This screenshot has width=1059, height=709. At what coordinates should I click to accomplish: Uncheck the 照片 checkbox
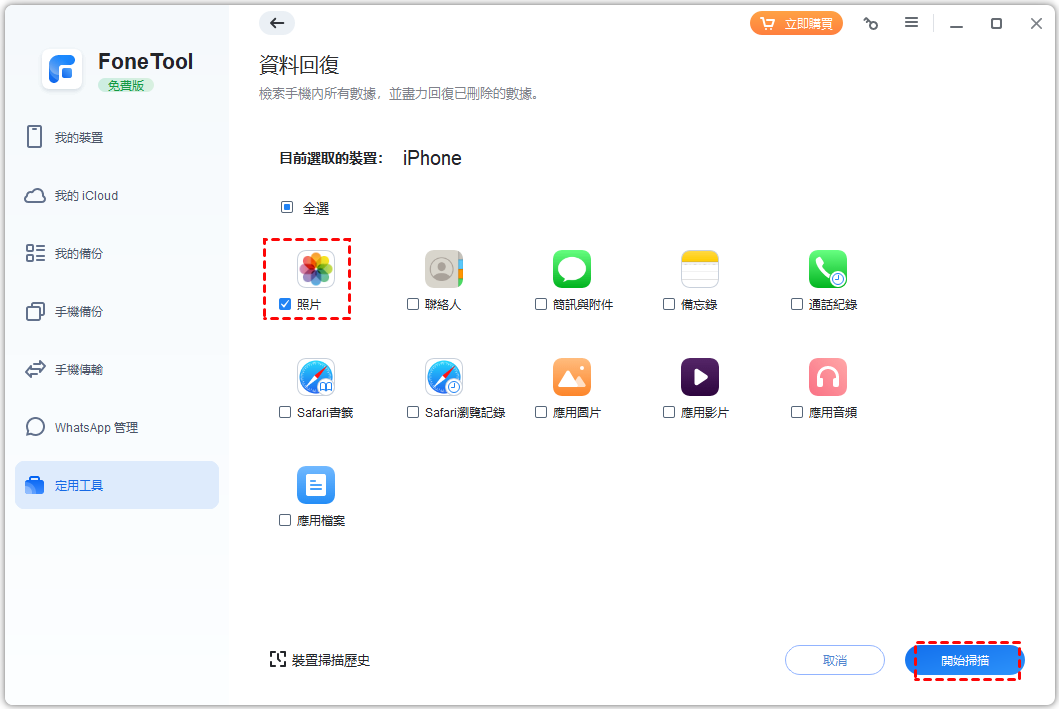[285, 304]
